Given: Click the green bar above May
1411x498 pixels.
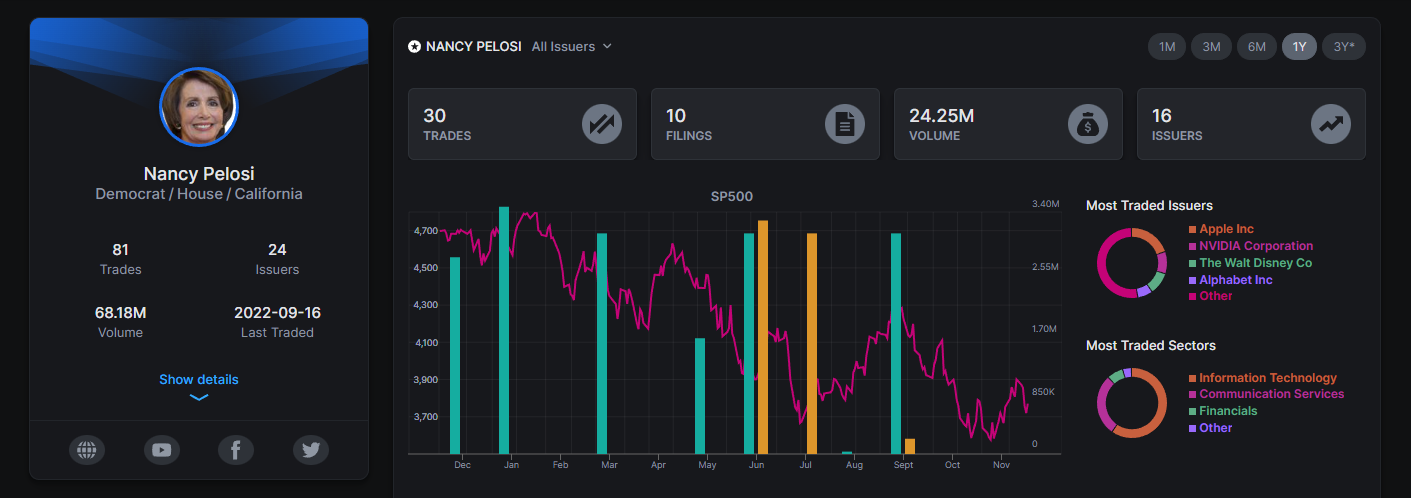Looking at the screenshot, I should click(700, 396).
